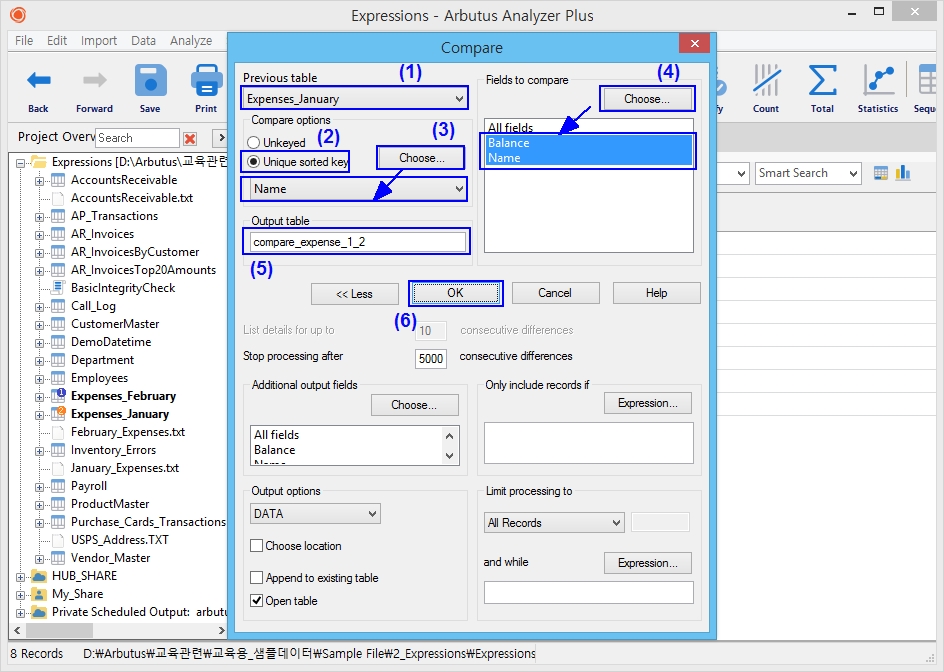Screen dimensions: 944x672
Task: Expand the AP_Transactions tree node
Action: [39, 217]
